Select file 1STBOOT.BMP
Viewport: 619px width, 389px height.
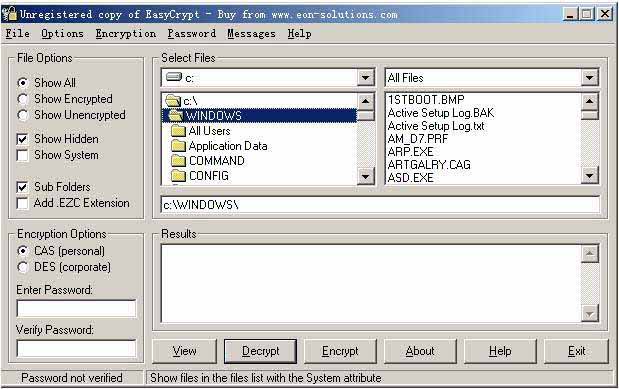(426, 100)
